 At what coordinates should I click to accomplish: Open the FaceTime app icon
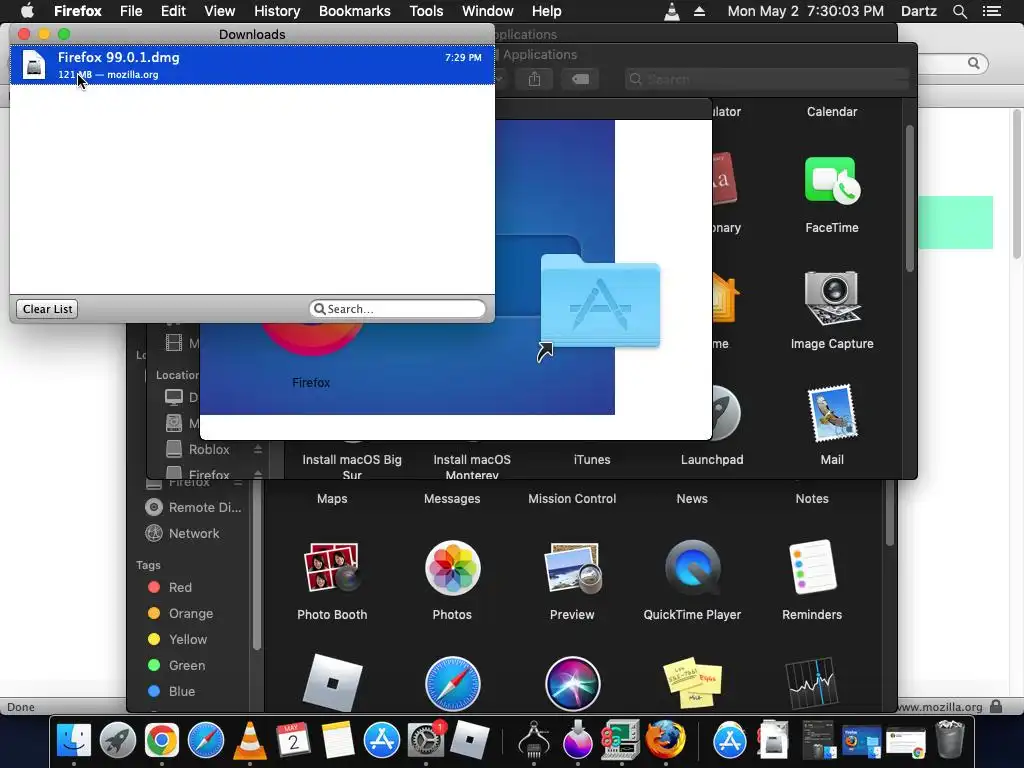pos(831,181)
